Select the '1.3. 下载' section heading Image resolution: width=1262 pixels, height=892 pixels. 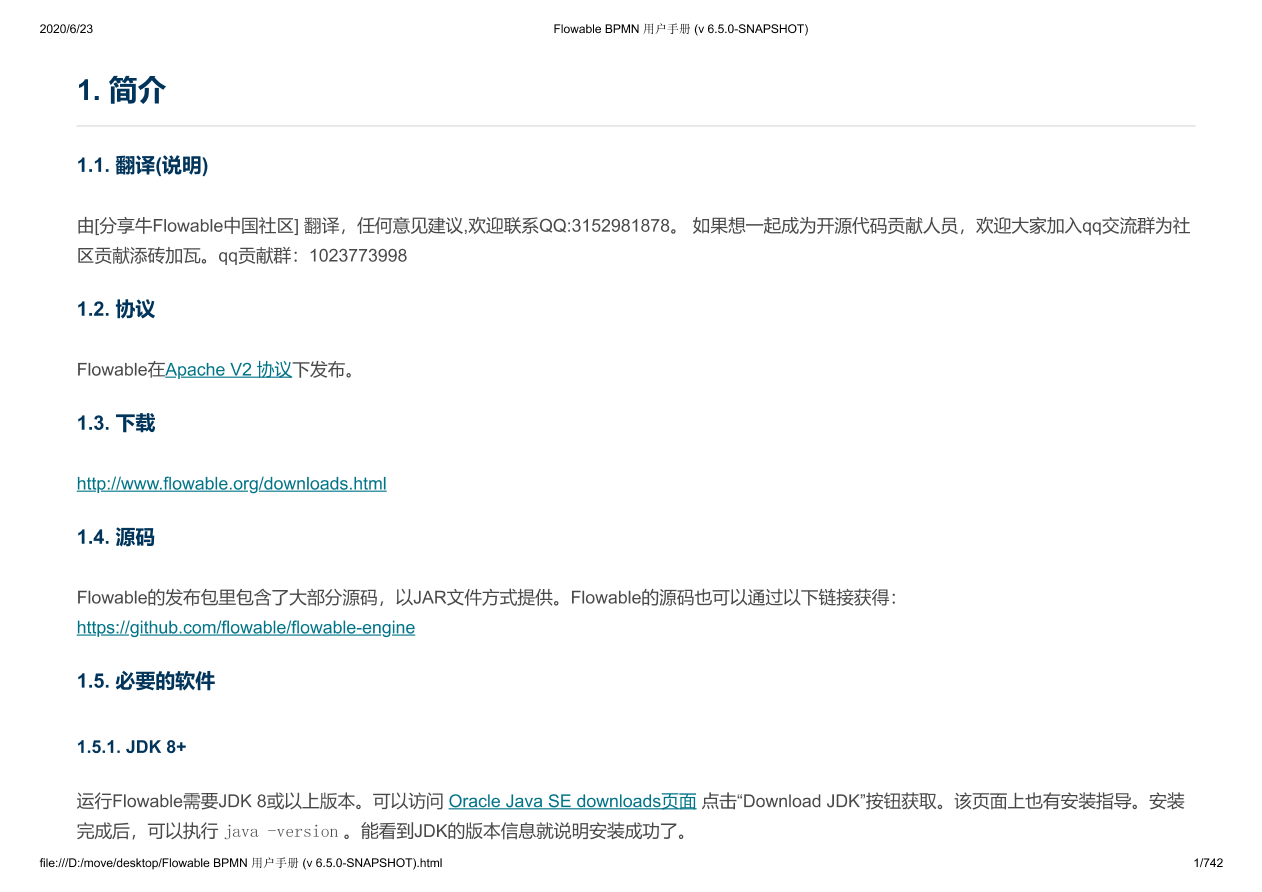[x=116, y=423]
